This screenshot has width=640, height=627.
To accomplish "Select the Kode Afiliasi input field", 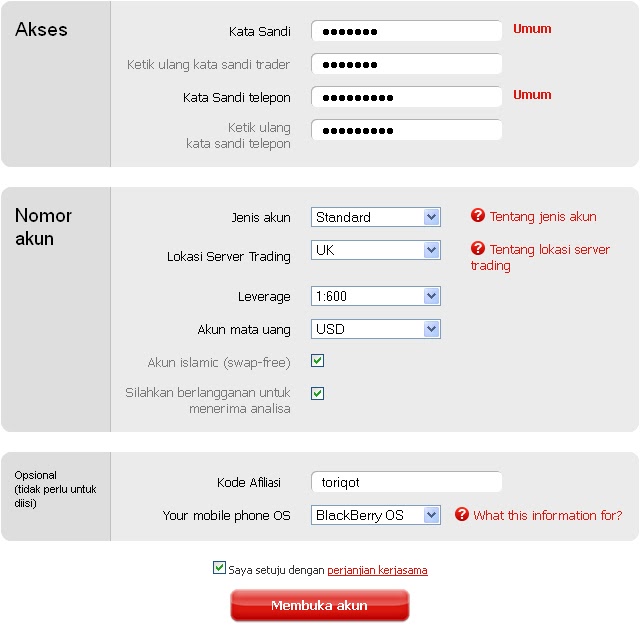I will [x=407, y=482].
